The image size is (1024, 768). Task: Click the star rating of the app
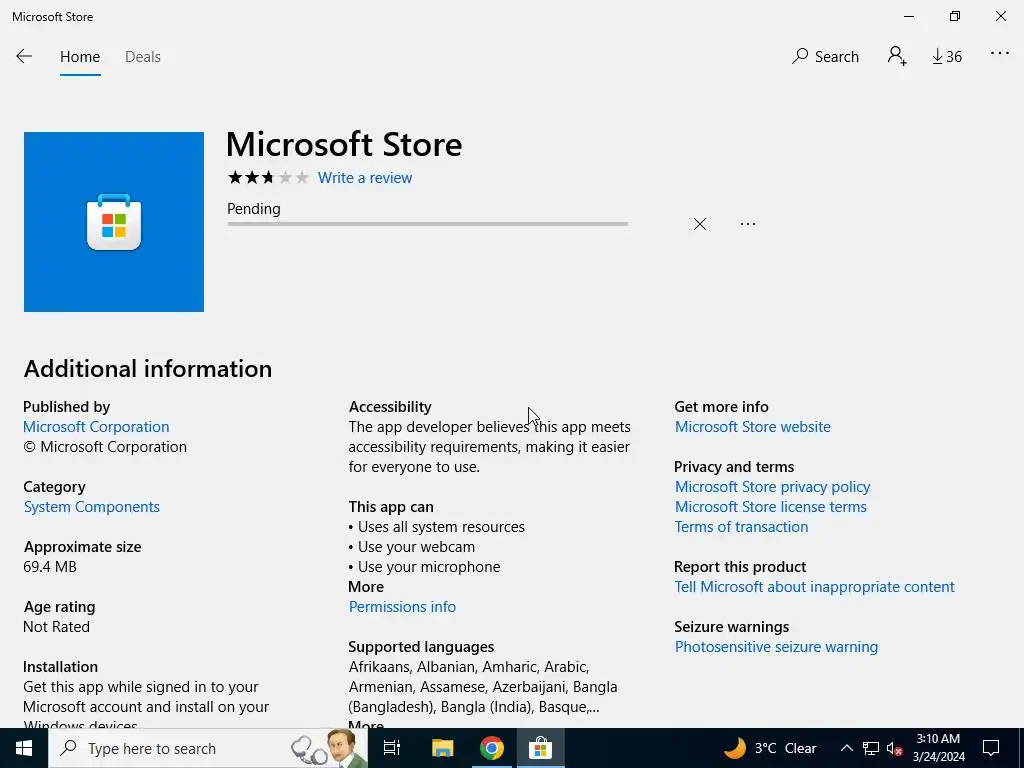[268, 177]
